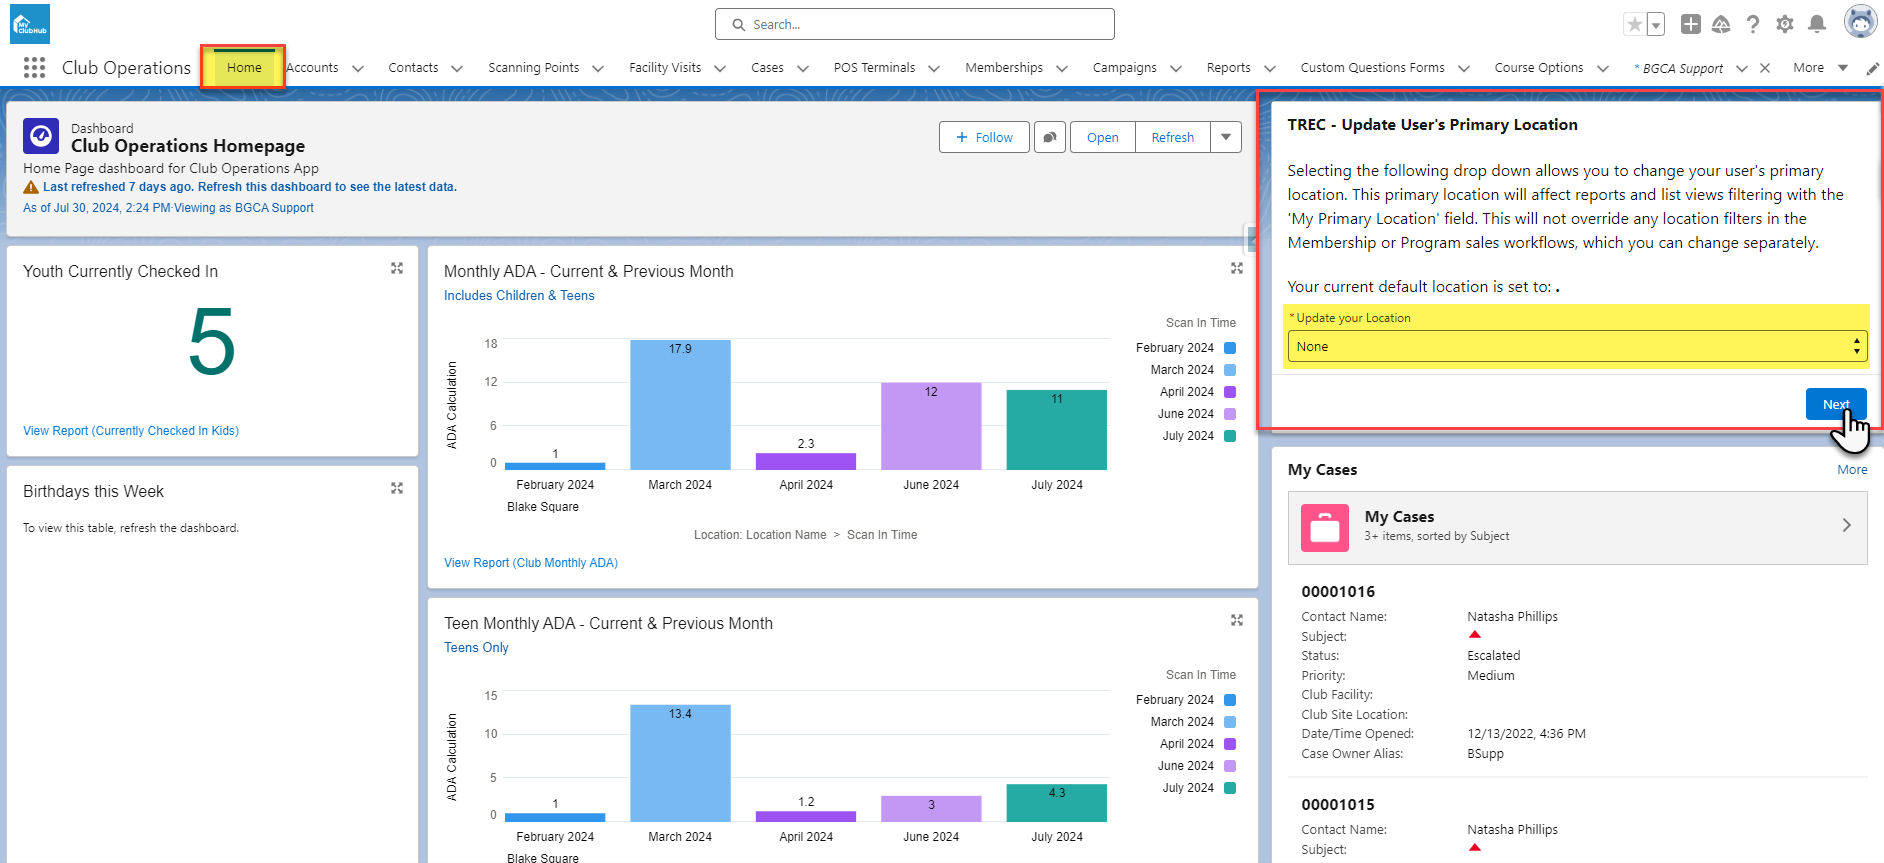The image size is (1884, 863).
Task: Expand the Memberships tab dropdown chevron
Action: tap(1062, 68)
